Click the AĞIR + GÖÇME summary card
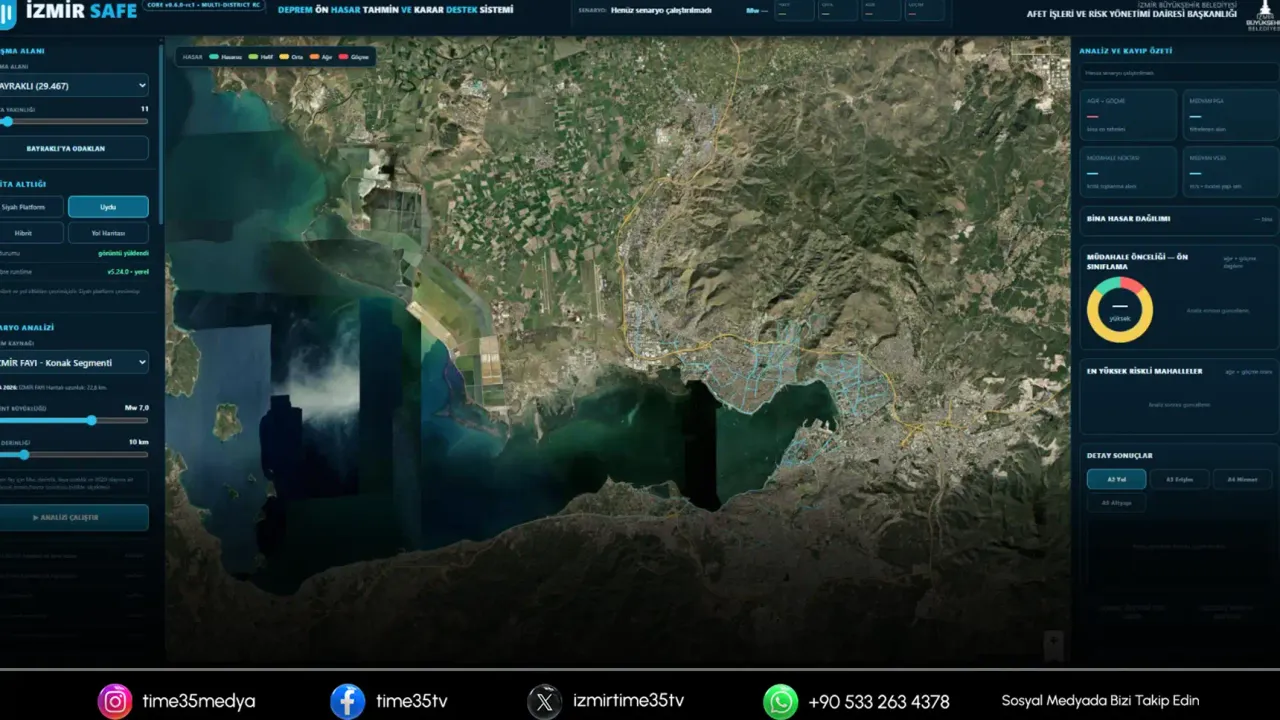1280x720 pixels. tap(1128, 115)
